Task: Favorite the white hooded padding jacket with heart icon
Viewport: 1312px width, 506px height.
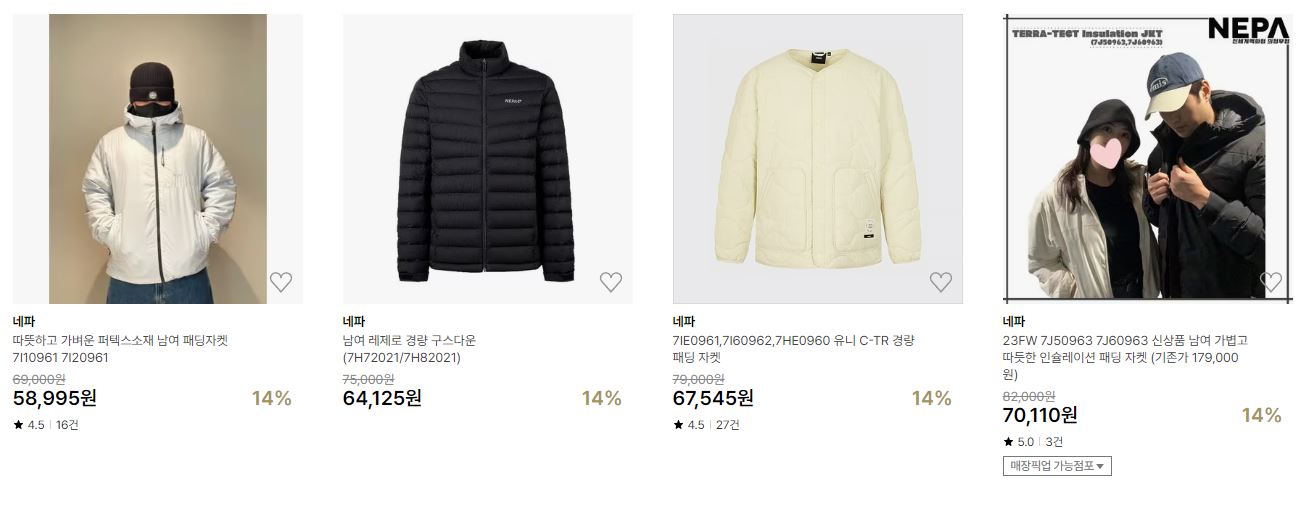Action: [x=281, y=282]
